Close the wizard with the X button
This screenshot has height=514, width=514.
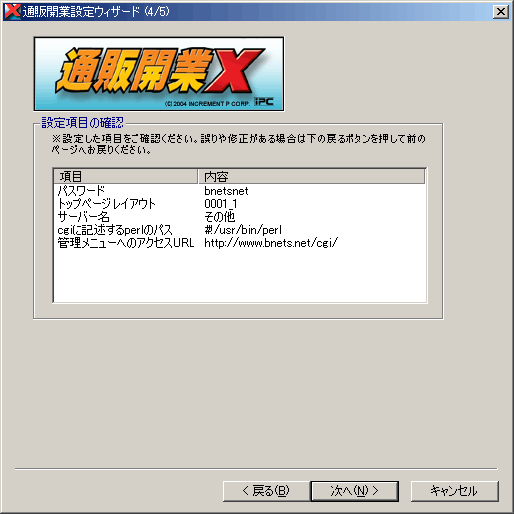pyautogui.click(x=500, y=12)
